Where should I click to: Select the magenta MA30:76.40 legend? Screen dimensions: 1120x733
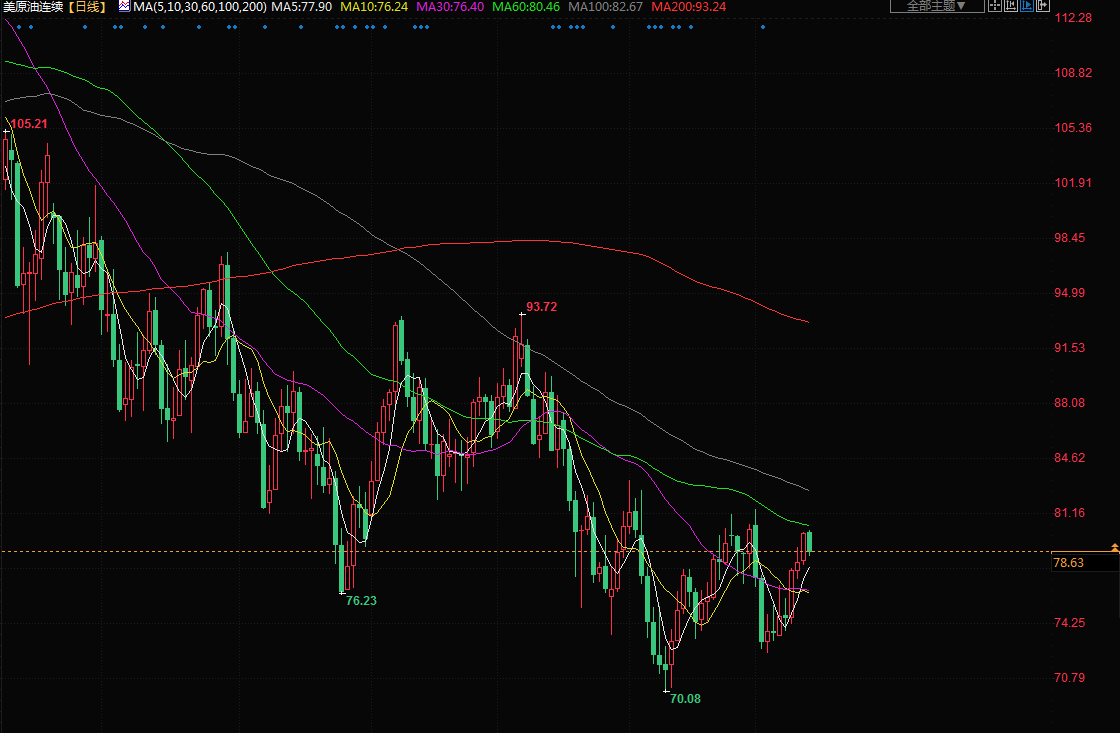(x=450, y=7)
